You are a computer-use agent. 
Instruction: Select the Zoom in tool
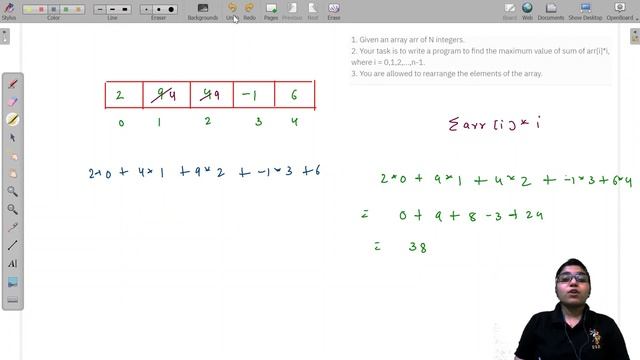point(13,191)
